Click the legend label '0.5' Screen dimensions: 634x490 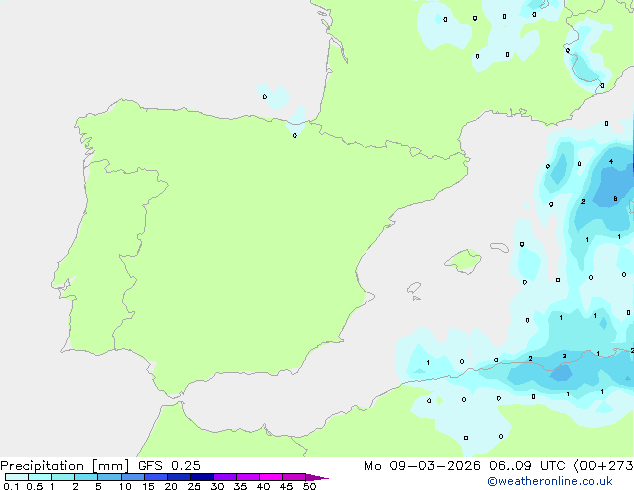pyautogui.click(x=34, y=486)
